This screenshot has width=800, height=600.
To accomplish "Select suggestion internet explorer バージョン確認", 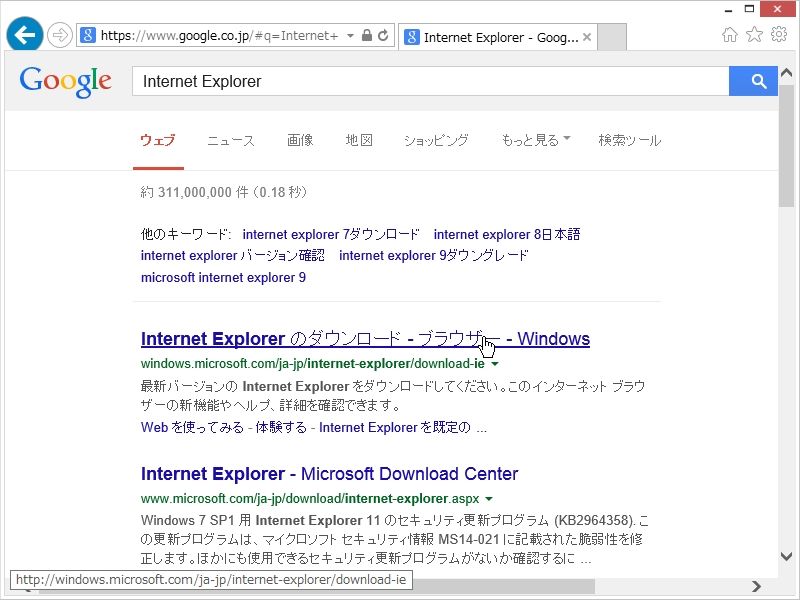I will click(x=233, y=255).
